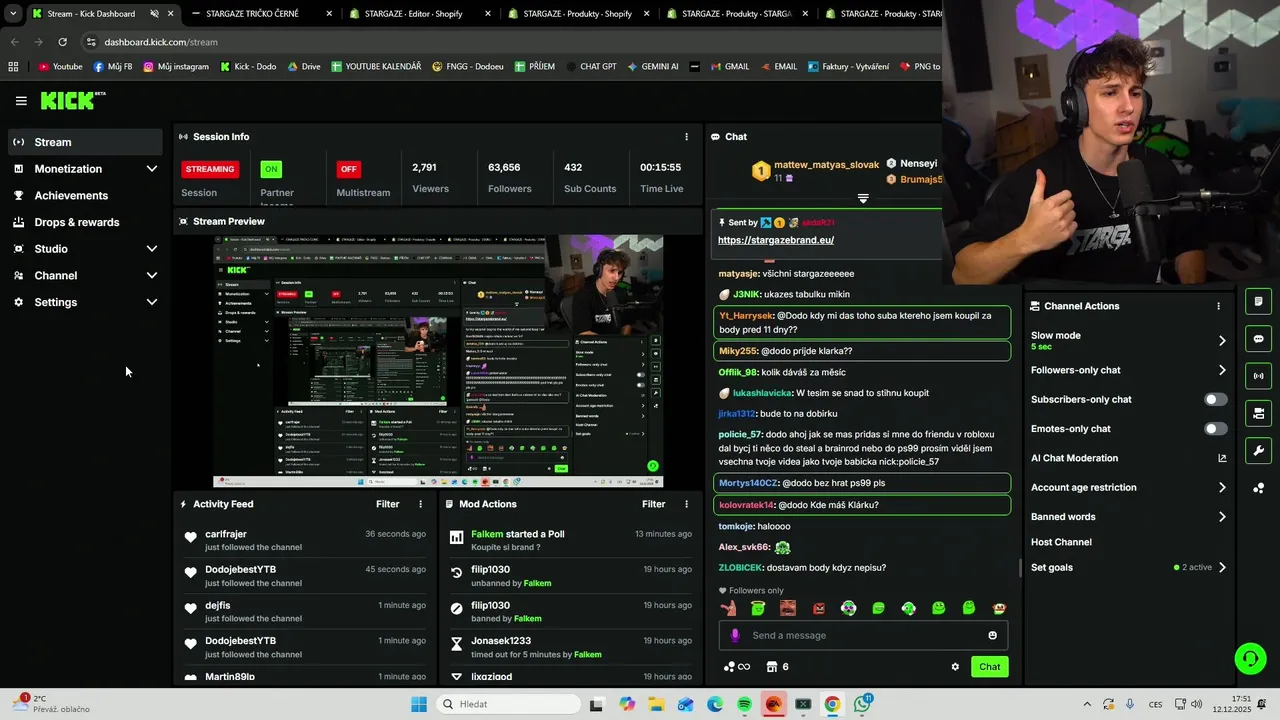Click the Windows taskbar Hledat search box
Image resolution: width=1280 pixels, height=720 pixels.
click(x=508, y=704)
